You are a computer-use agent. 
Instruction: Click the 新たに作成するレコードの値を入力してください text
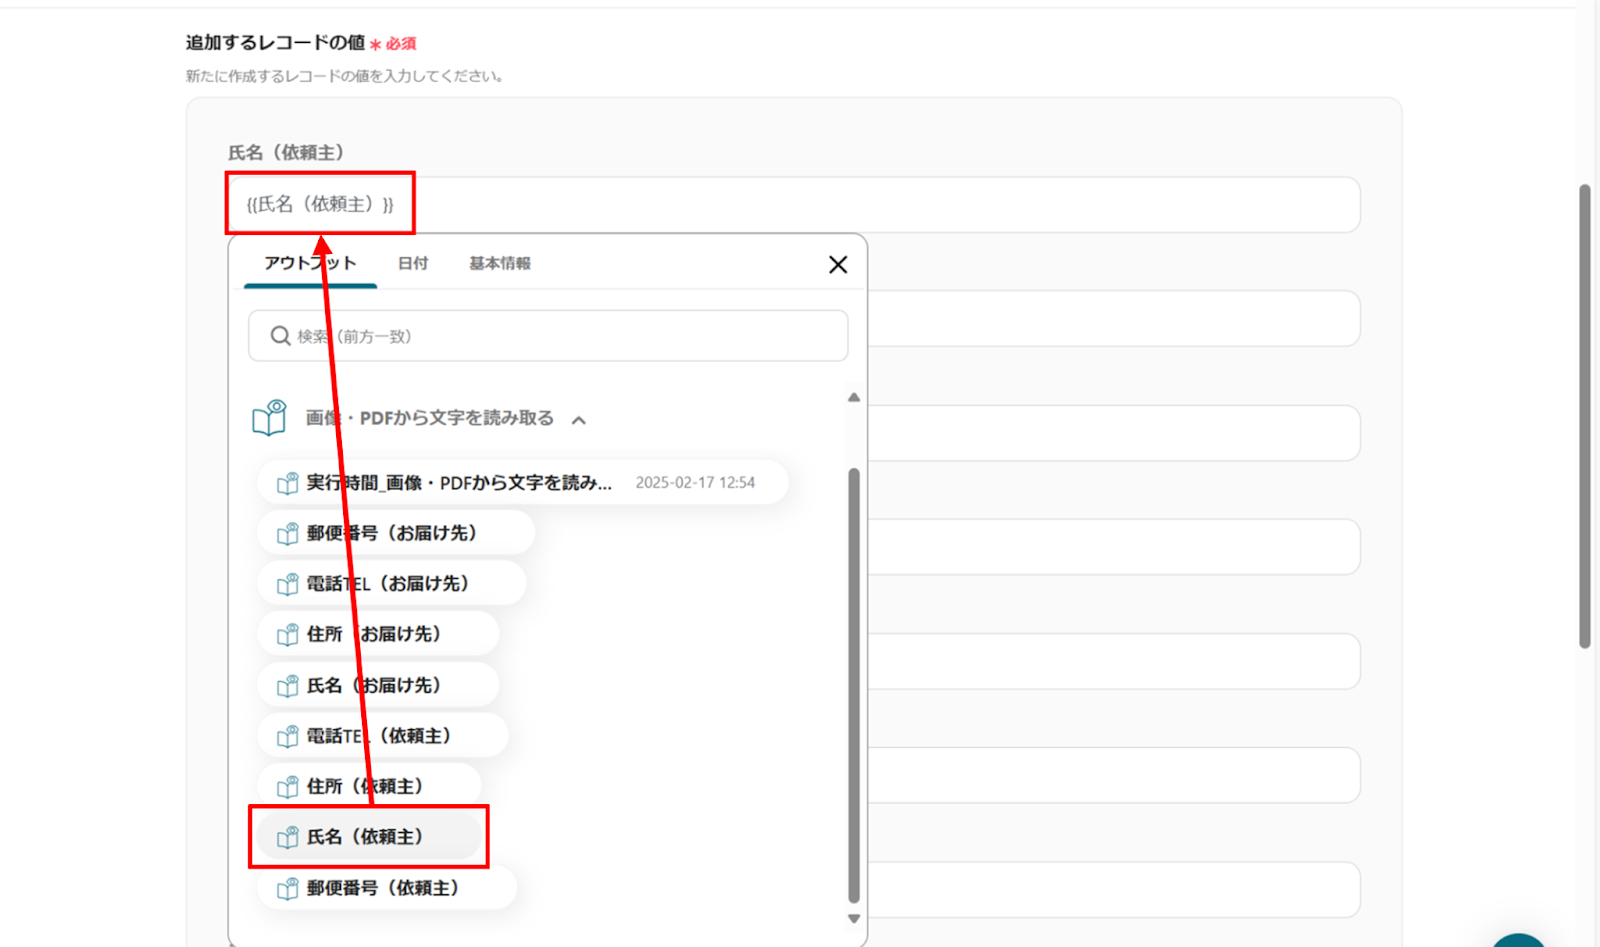click(x=345, y=76)
